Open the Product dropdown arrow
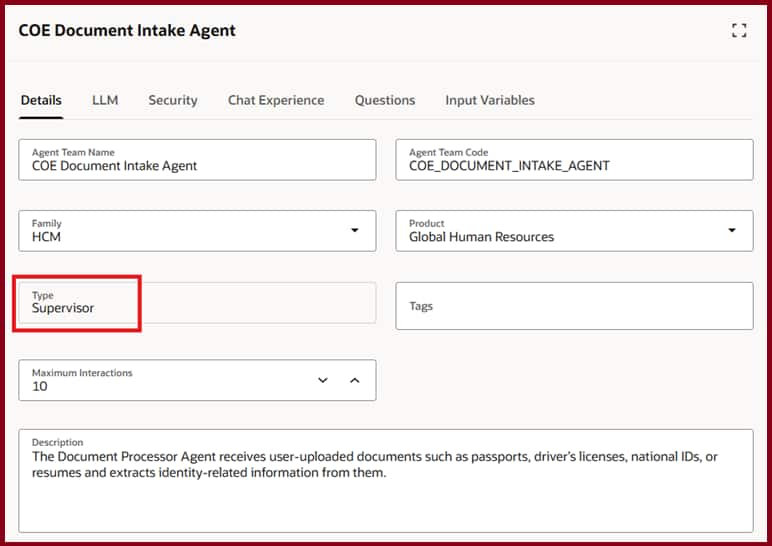This screenshot has width=772, height=546. tap(731, 231)
